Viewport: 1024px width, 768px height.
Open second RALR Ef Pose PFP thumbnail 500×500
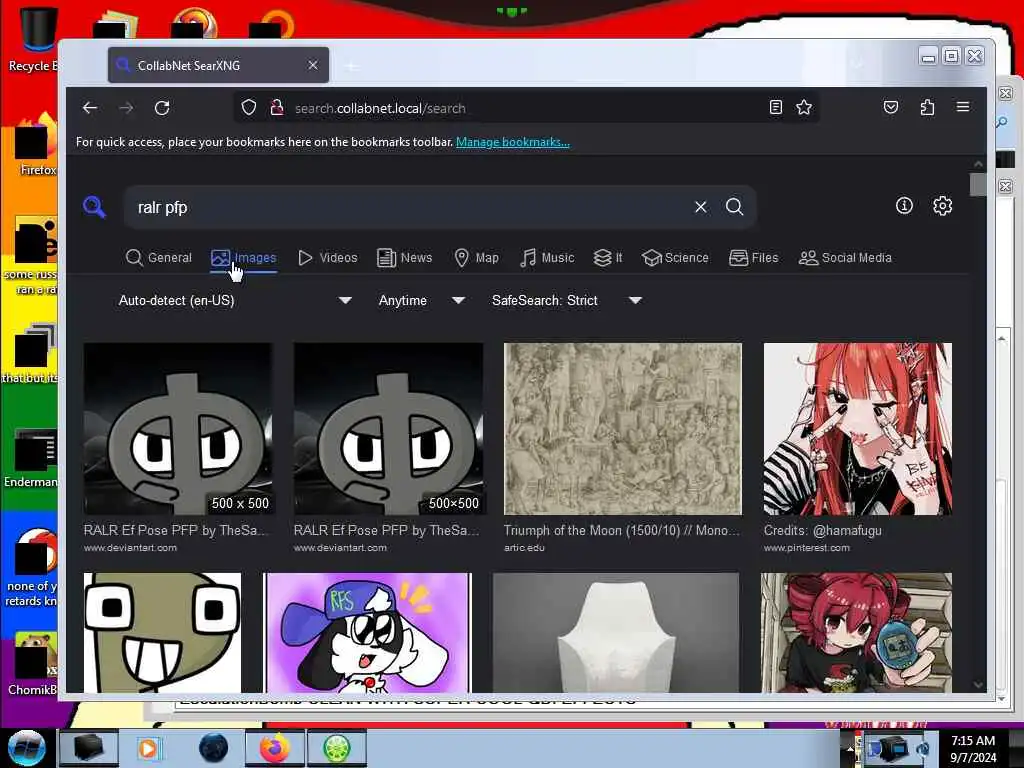coord(389,429)
